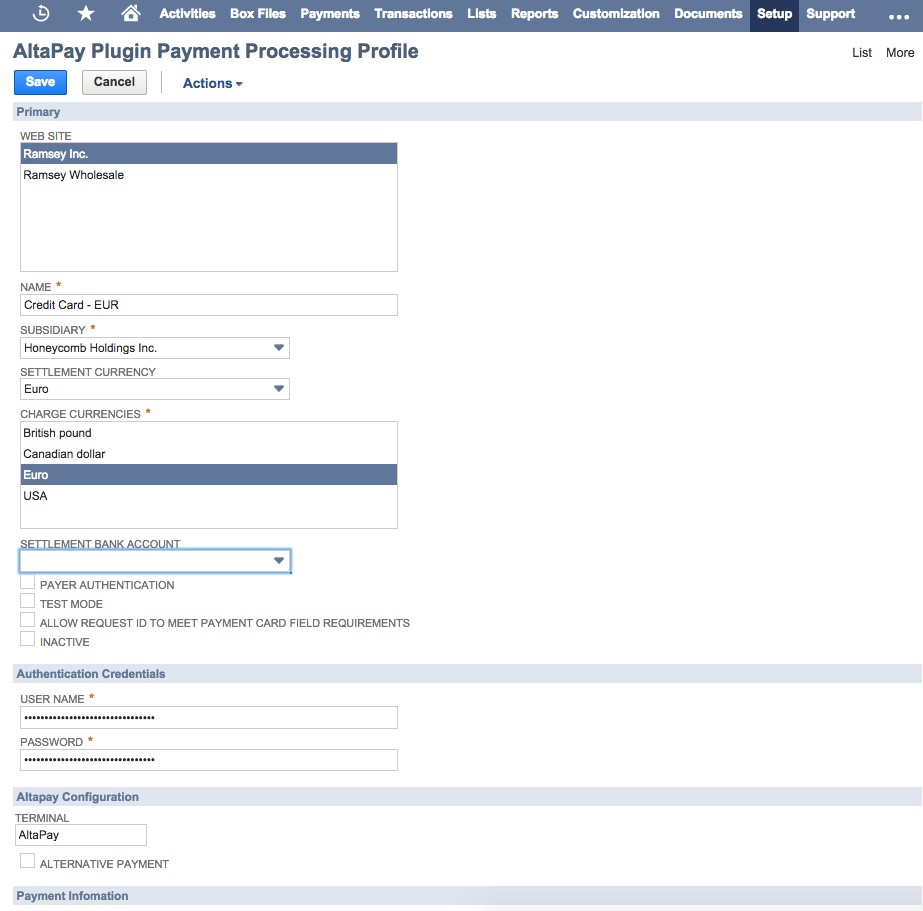The height and width of the screenshot is (911, 923).
Task: Enable Alternative Payment option
Action: [x=27, y=859]
